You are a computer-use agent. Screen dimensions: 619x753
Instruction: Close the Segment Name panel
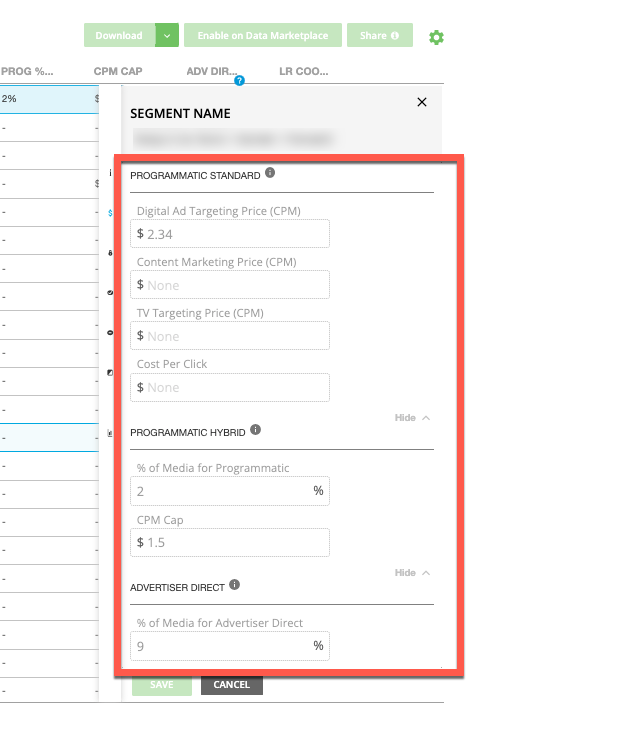coord(421,102)
